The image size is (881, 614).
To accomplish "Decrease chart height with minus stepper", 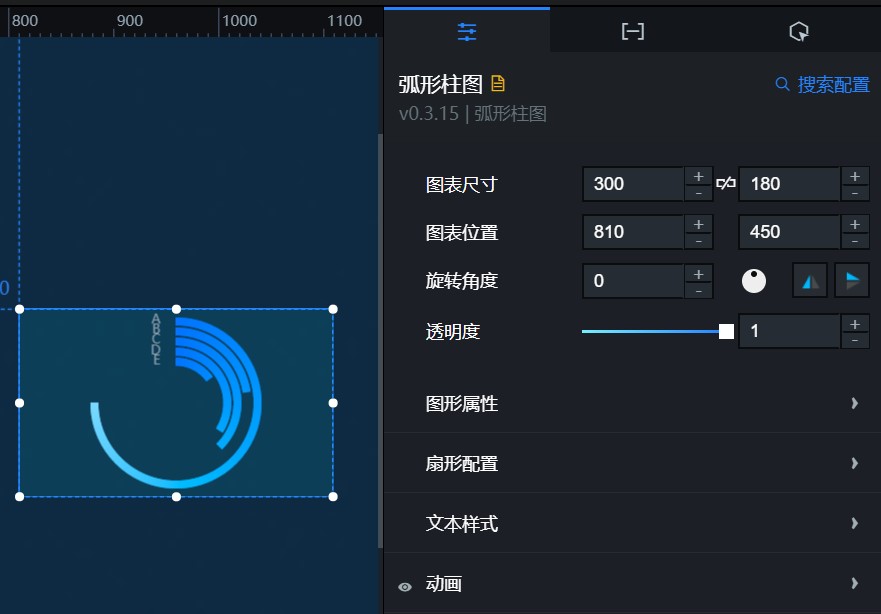I will click(x=855, y=193).
